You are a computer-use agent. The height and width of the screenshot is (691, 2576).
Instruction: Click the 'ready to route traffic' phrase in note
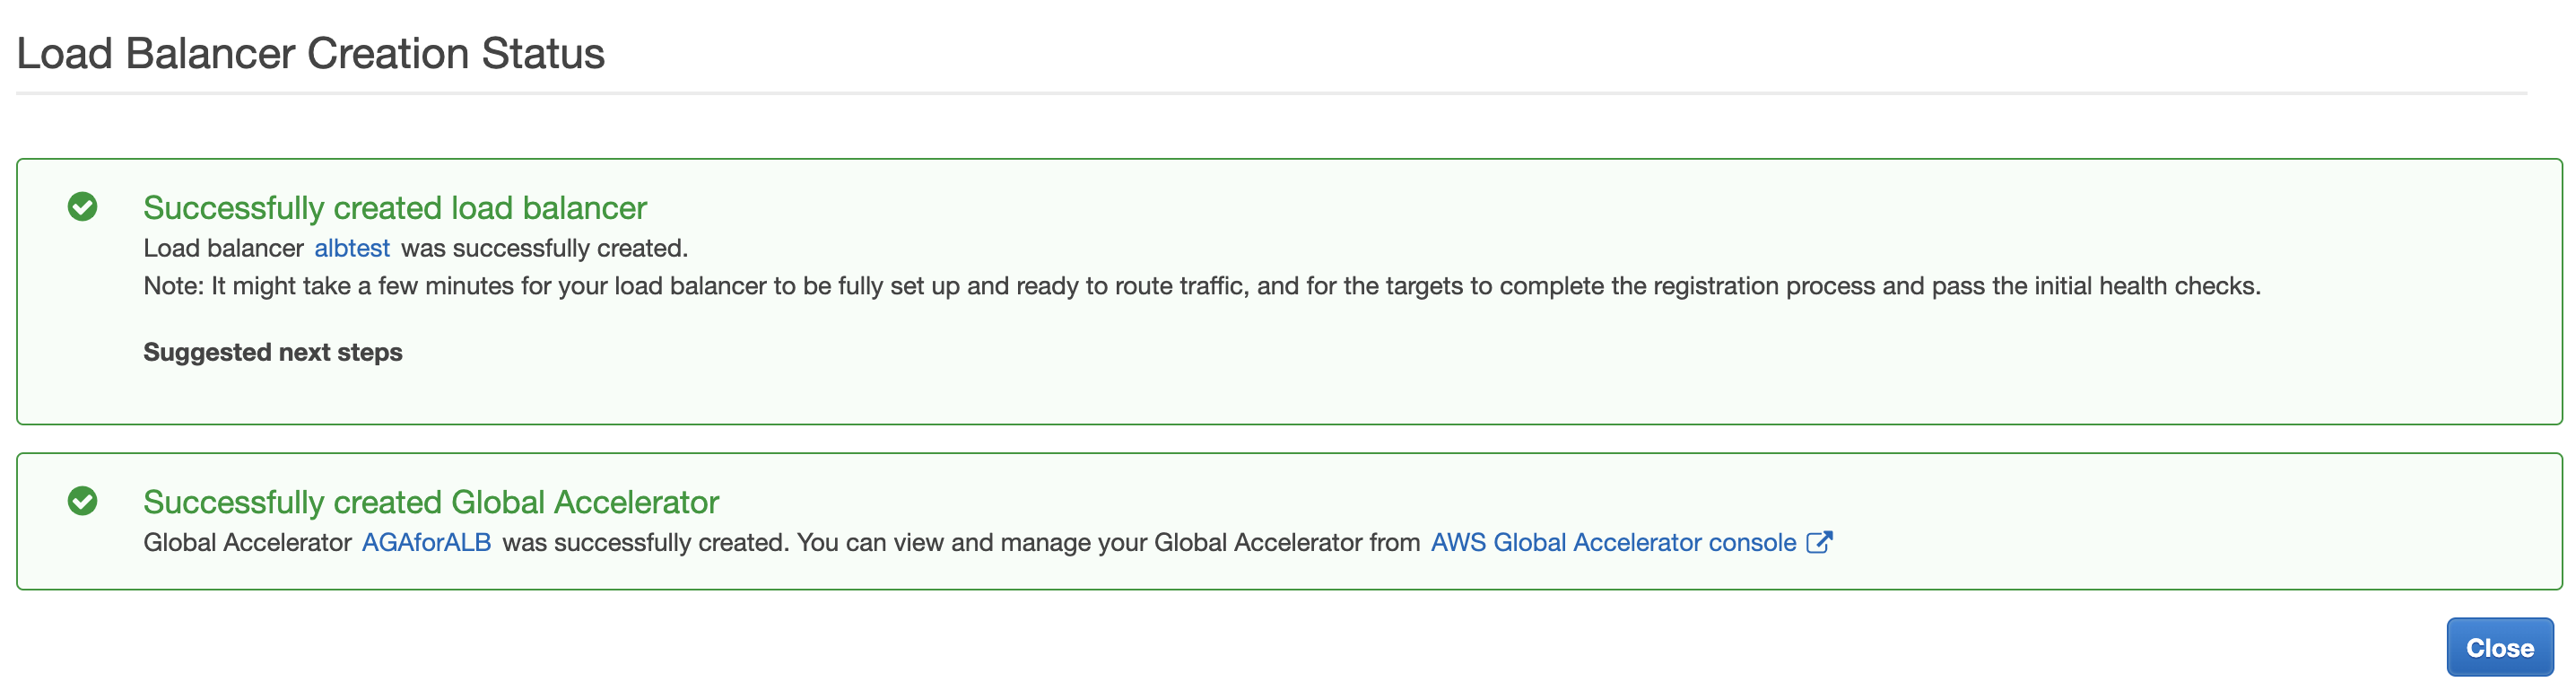coord(1133,286)
